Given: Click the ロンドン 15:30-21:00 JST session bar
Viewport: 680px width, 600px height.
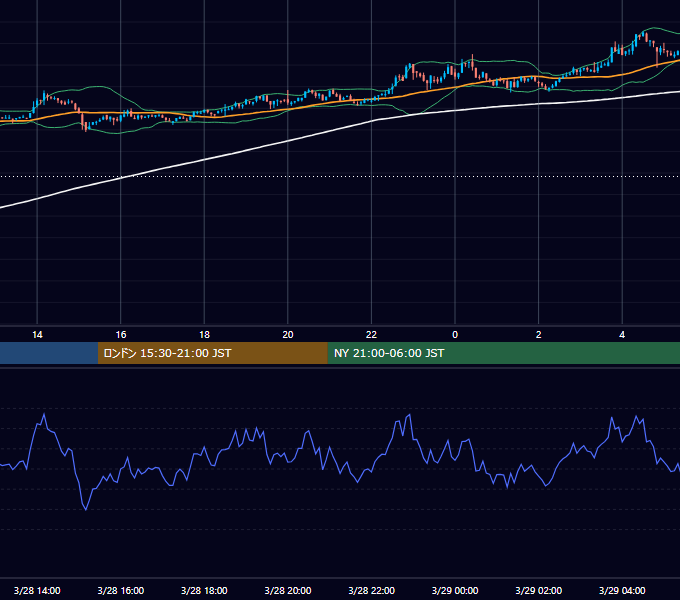Looking at the screenshot, I should [212, 353].
